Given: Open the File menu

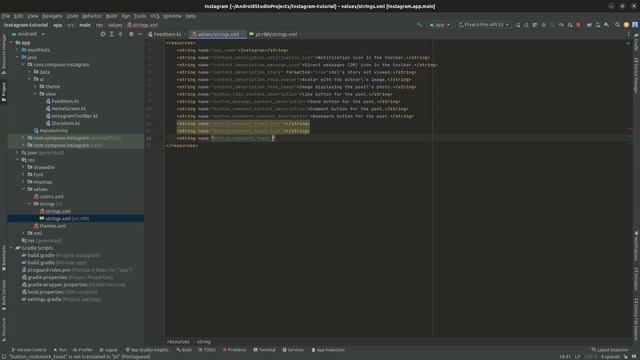Looking at the screenshot, I should (x=6, y=16).
